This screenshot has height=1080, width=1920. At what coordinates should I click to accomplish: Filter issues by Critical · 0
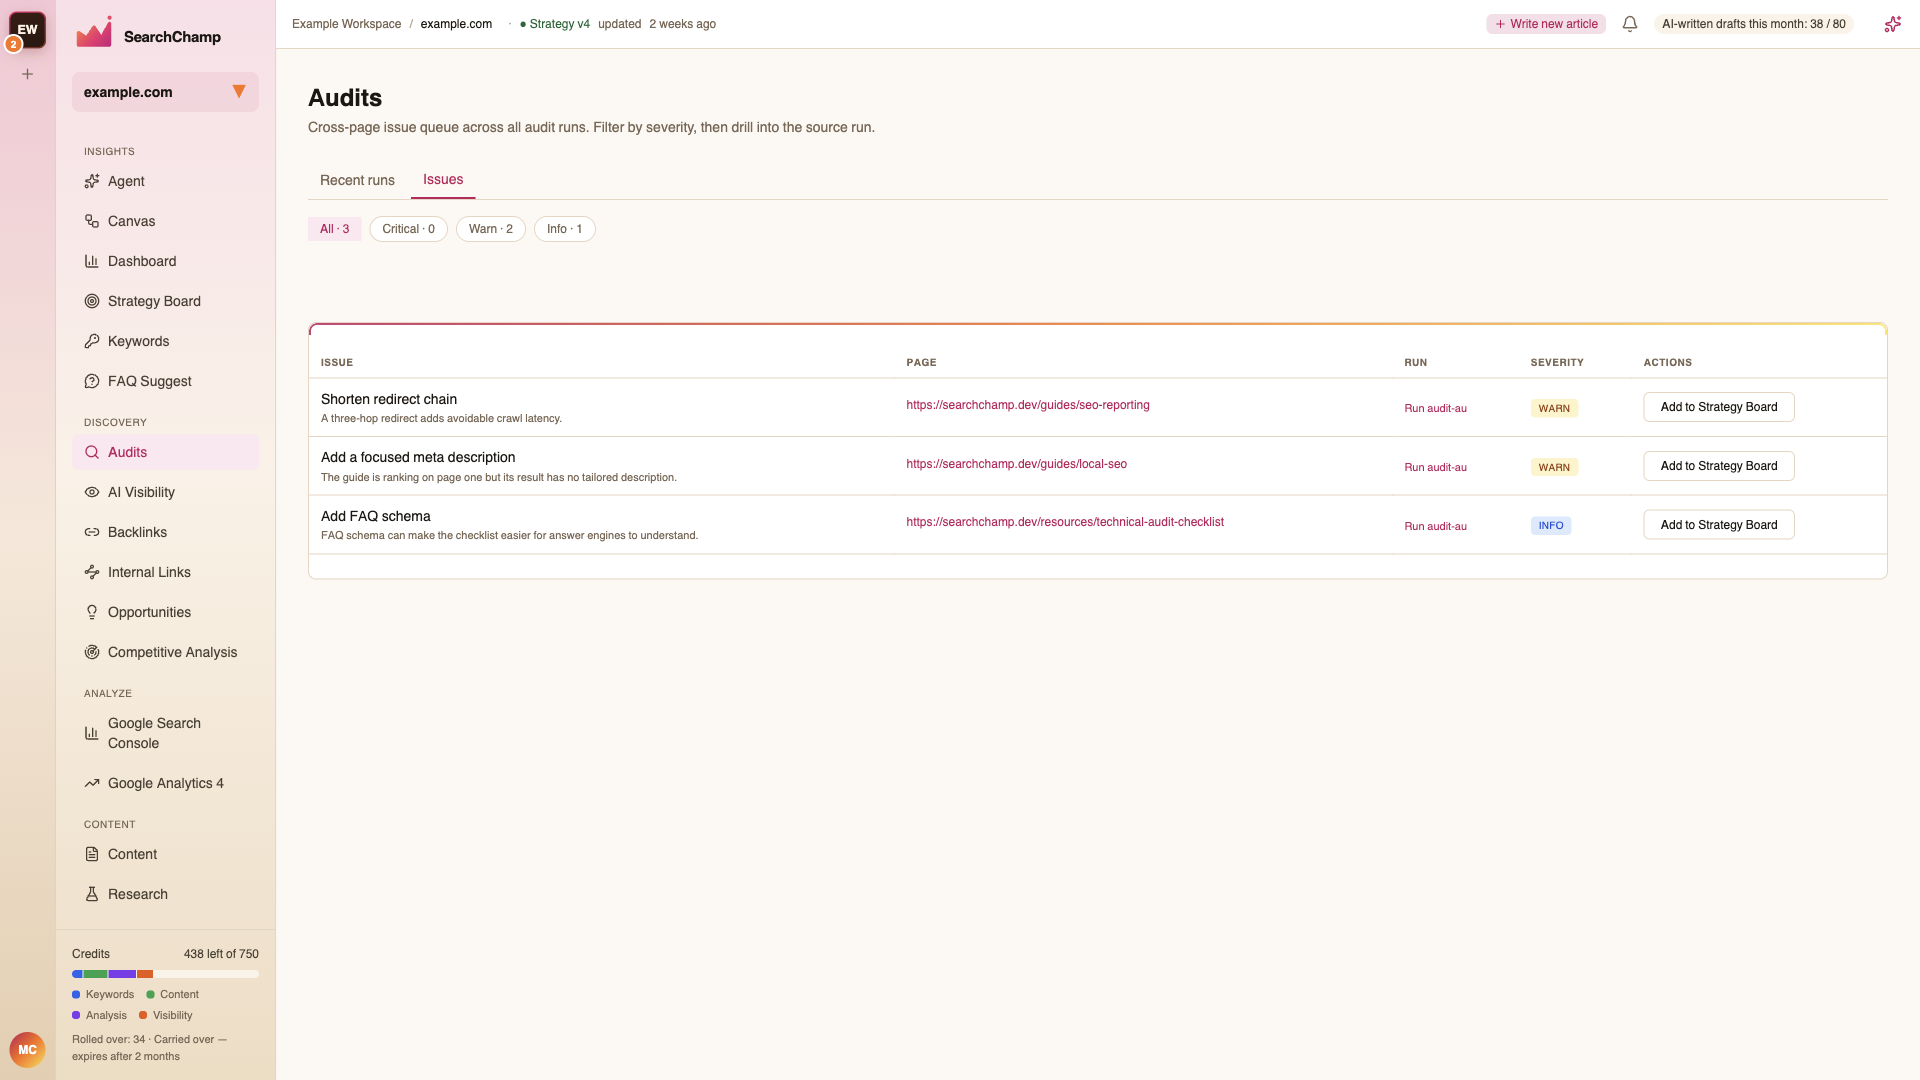(409, 229)
